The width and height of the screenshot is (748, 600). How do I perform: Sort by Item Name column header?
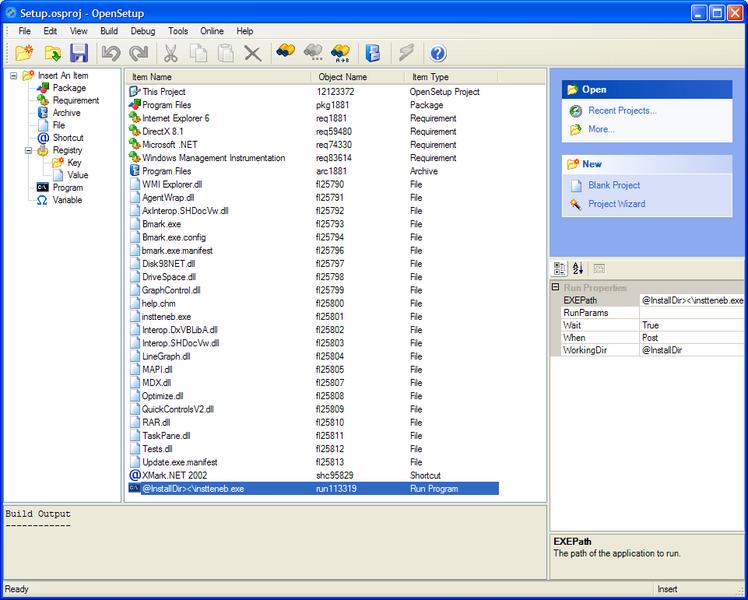218,77
